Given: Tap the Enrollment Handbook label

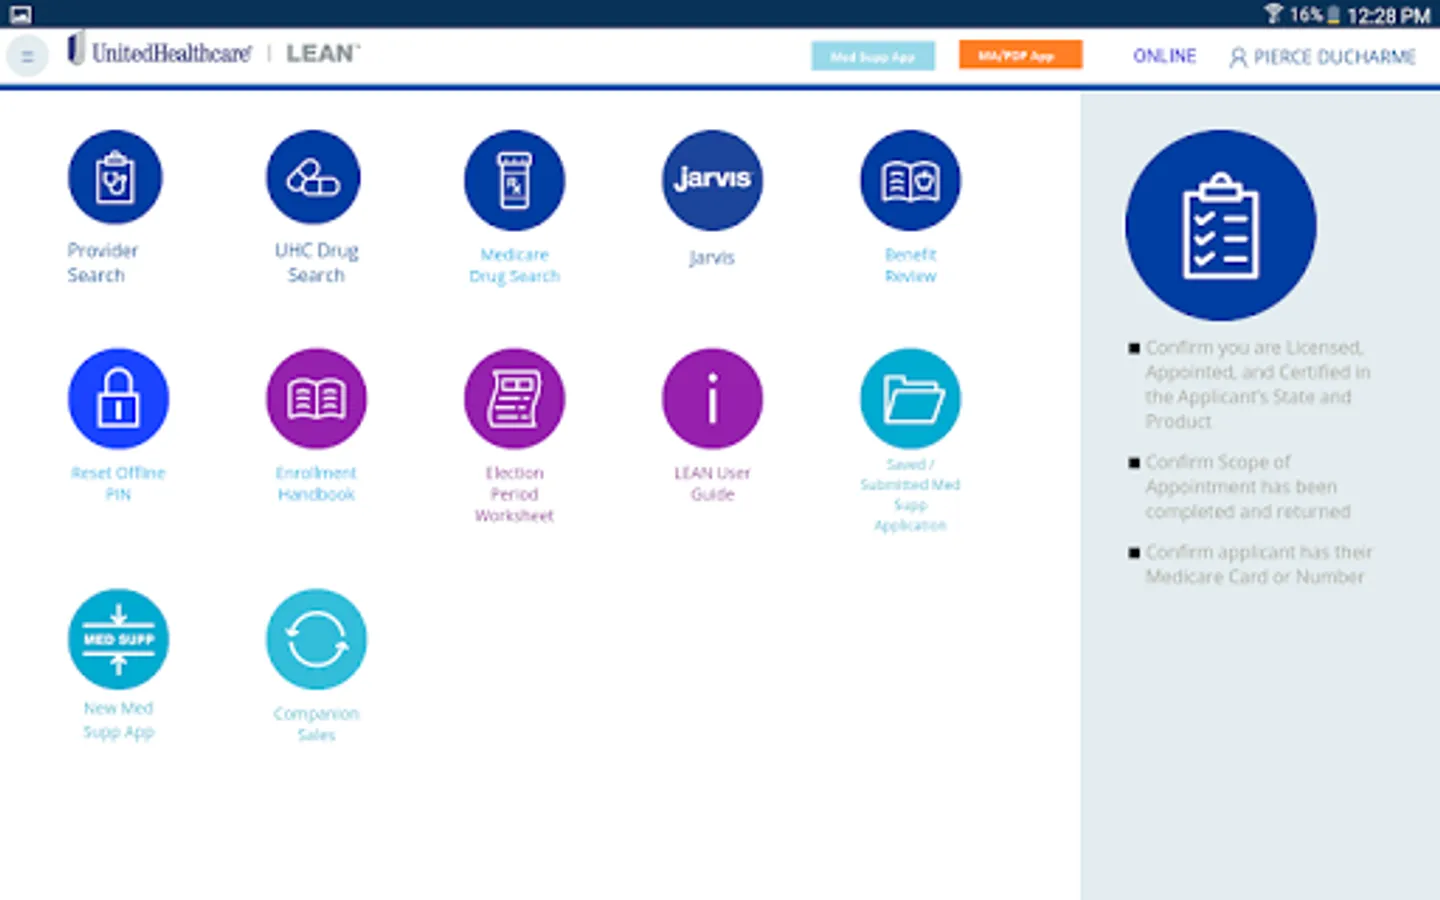Looking at the screenshot, I should coord(316,483).
